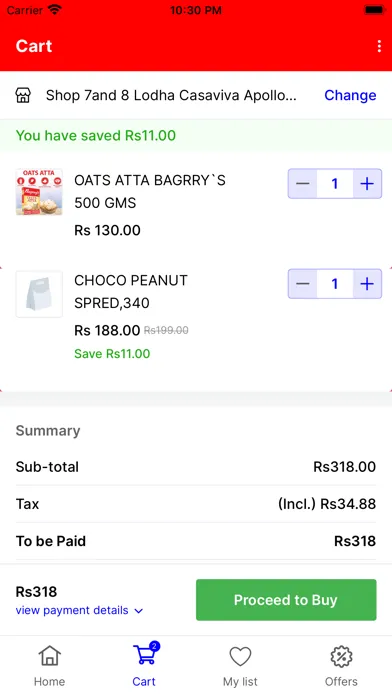Open Choco Peanut Spread placeholder image

pyautogui.click(x=39, y=294)
